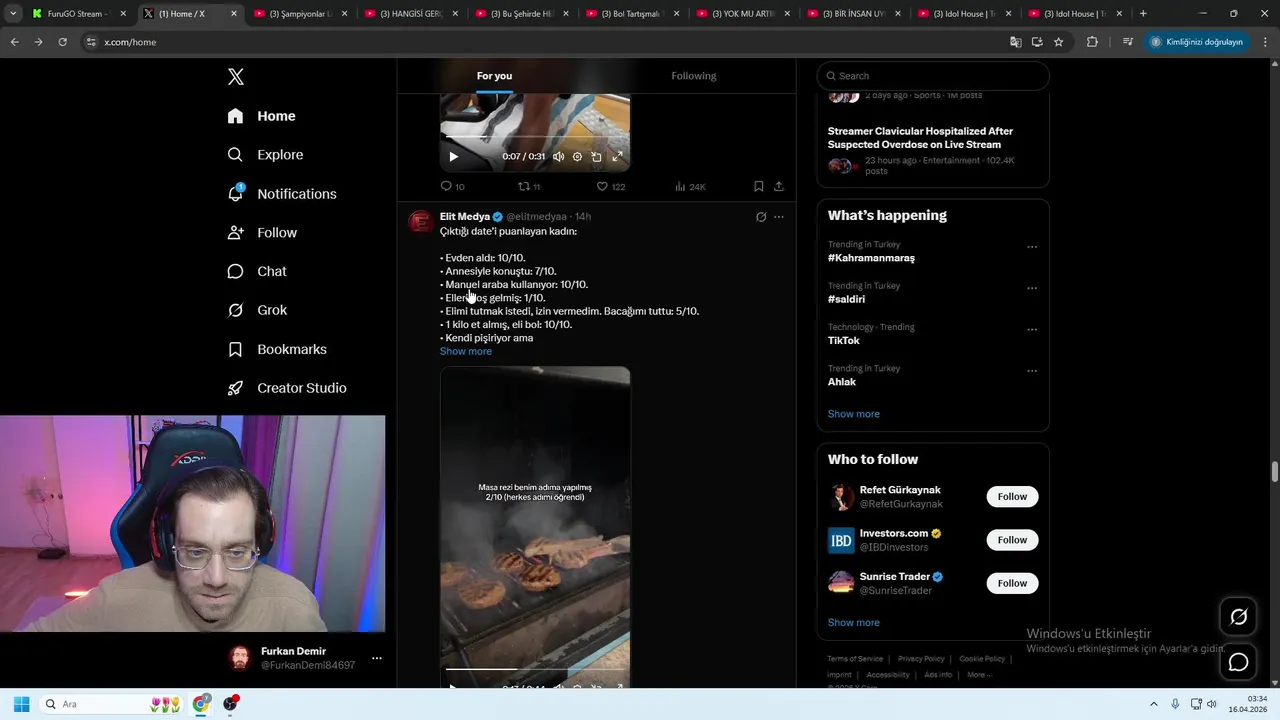The image size is (1280, 720).
Task: Open the TikTok trending topic
Action: [x=844, y=341]
